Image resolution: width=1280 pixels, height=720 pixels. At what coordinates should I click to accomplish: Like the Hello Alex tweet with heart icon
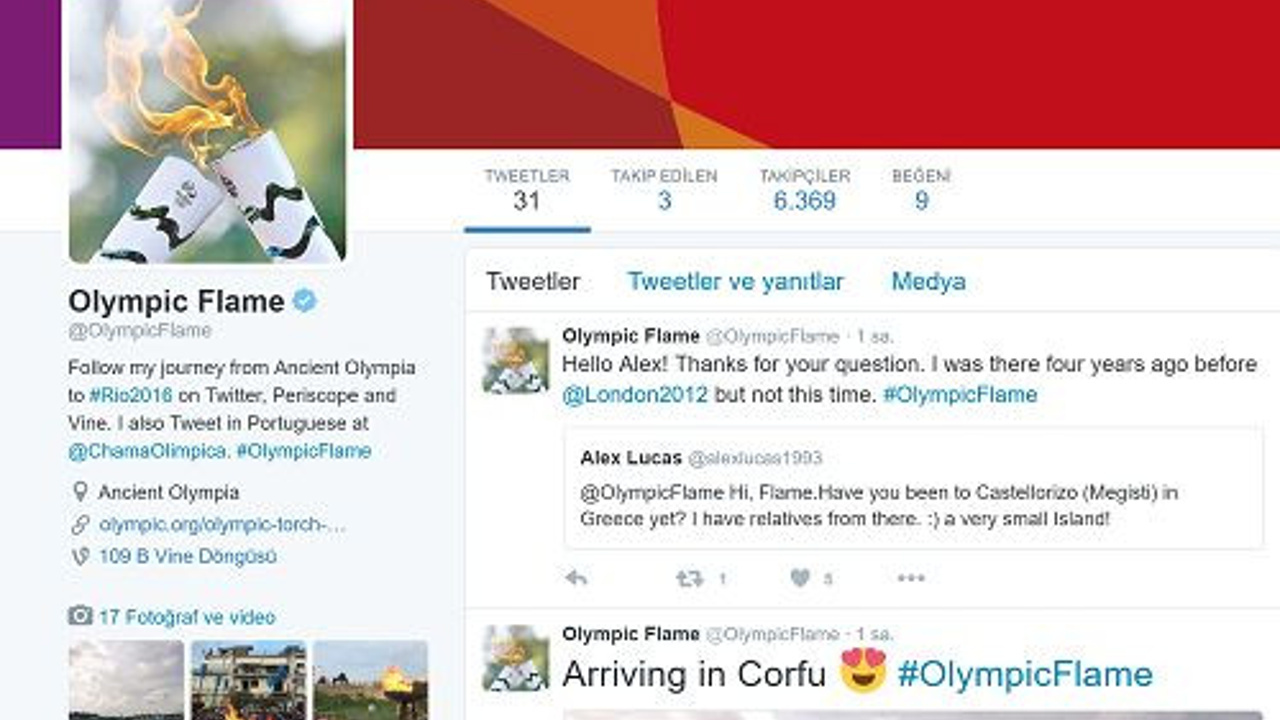800,578
